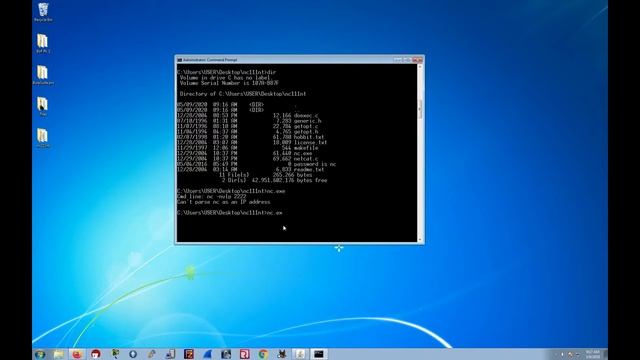Click the 'getopt.c' file name in listing

[306, 126]
